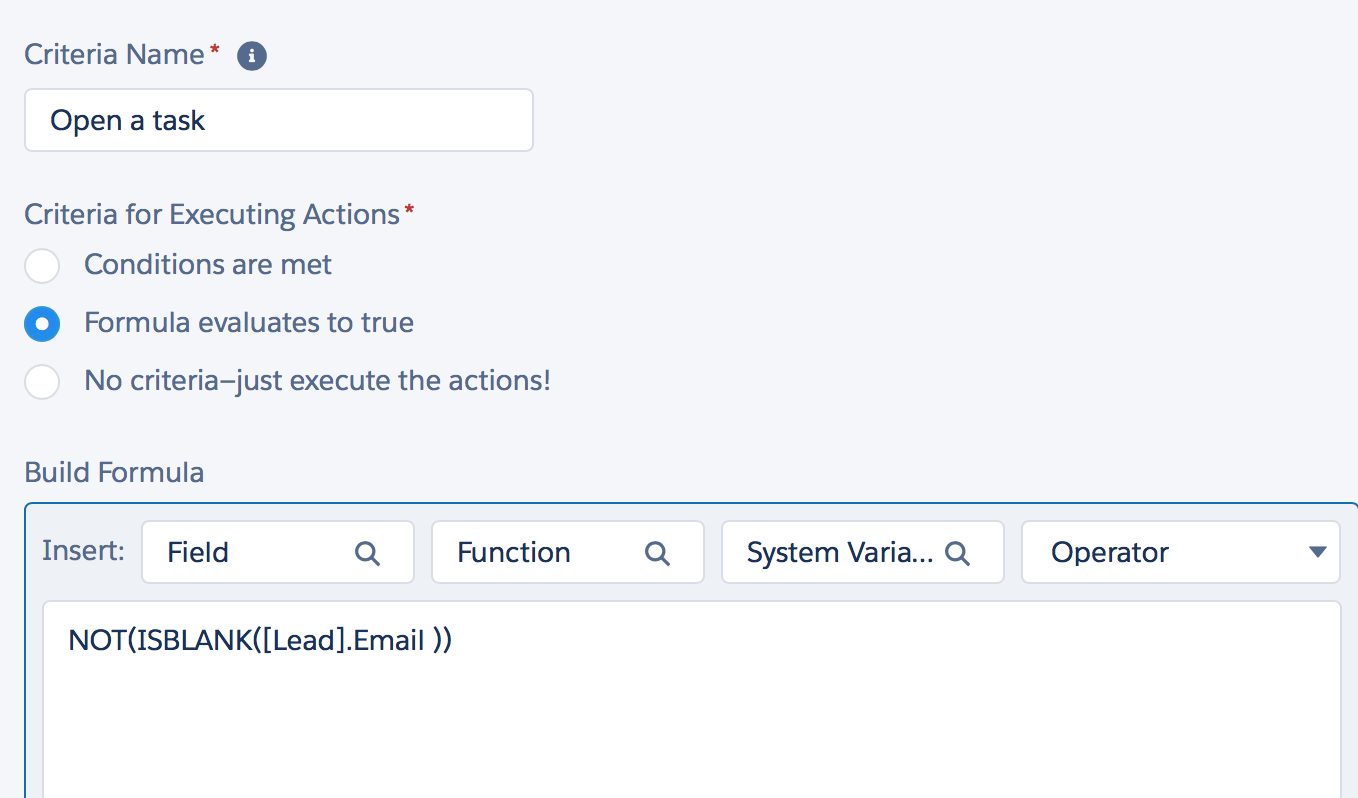Image resolution: width=1358 pixels, height=798 pixels.
Task: Click the 'No criteria–just execute the actions!' label
Action: pyautogui.click(x=317, y=381)
